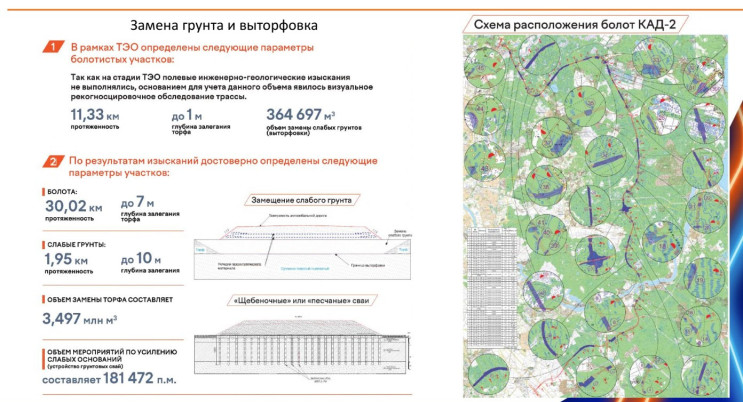Select the value "364 697 м³"
The width and height of the screenshot is (743, 402).
pyautogui.click(x=301, y=115)
